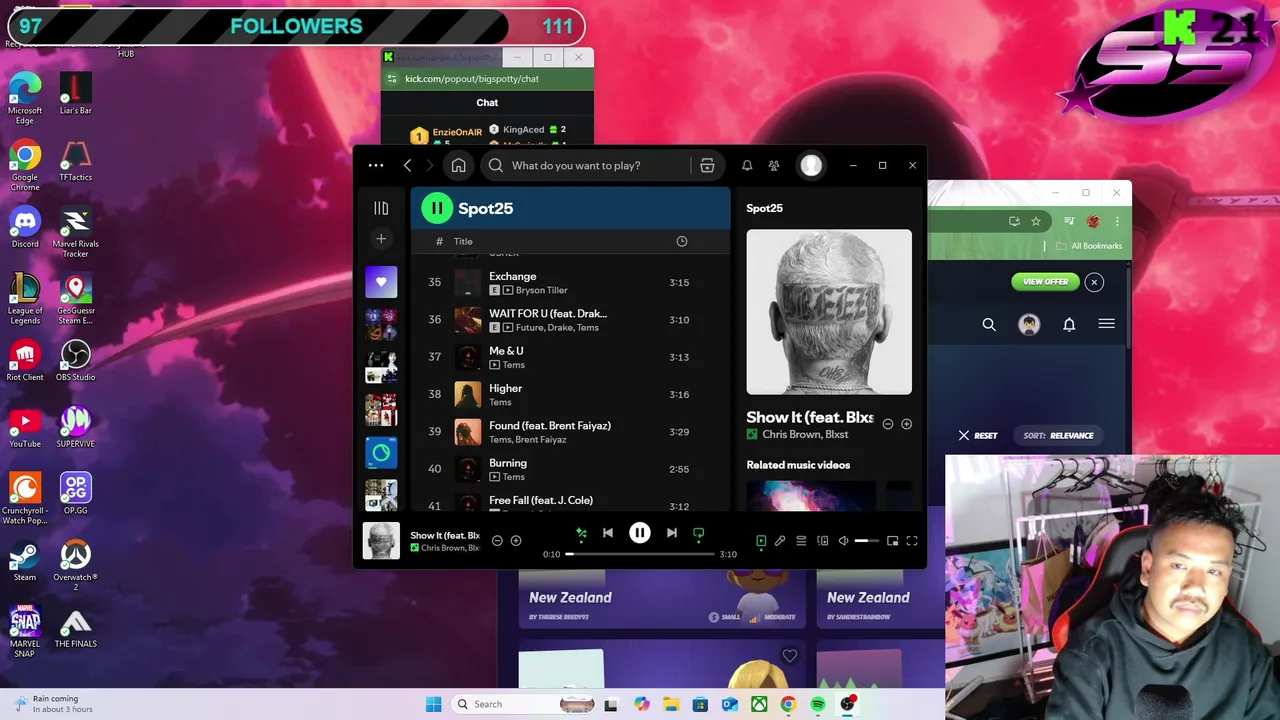
Task: Open Chrome three-dot menu
Action: coord(1116,221)
